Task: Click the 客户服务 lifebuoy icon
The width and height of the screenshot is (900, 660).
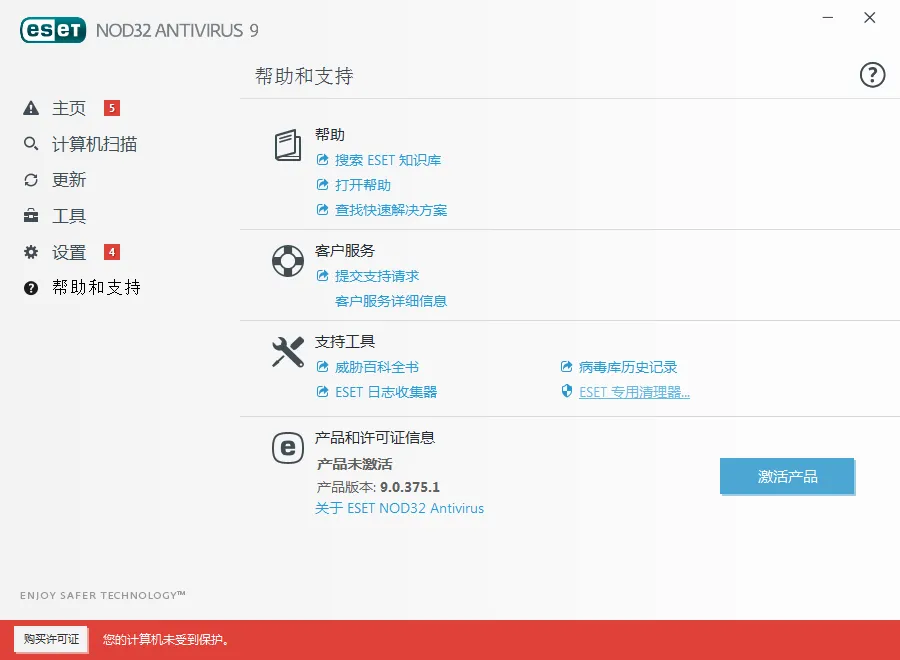Action: tap(287, 260)
